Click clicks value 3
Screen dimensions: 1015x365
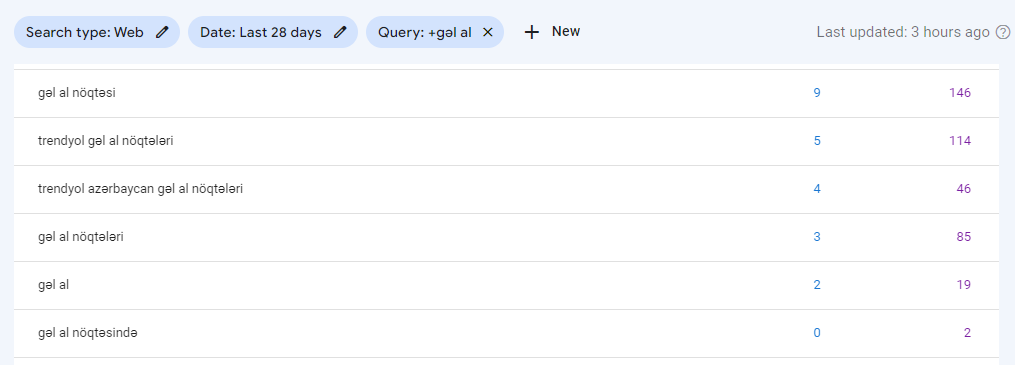click(x=817, y=237)
